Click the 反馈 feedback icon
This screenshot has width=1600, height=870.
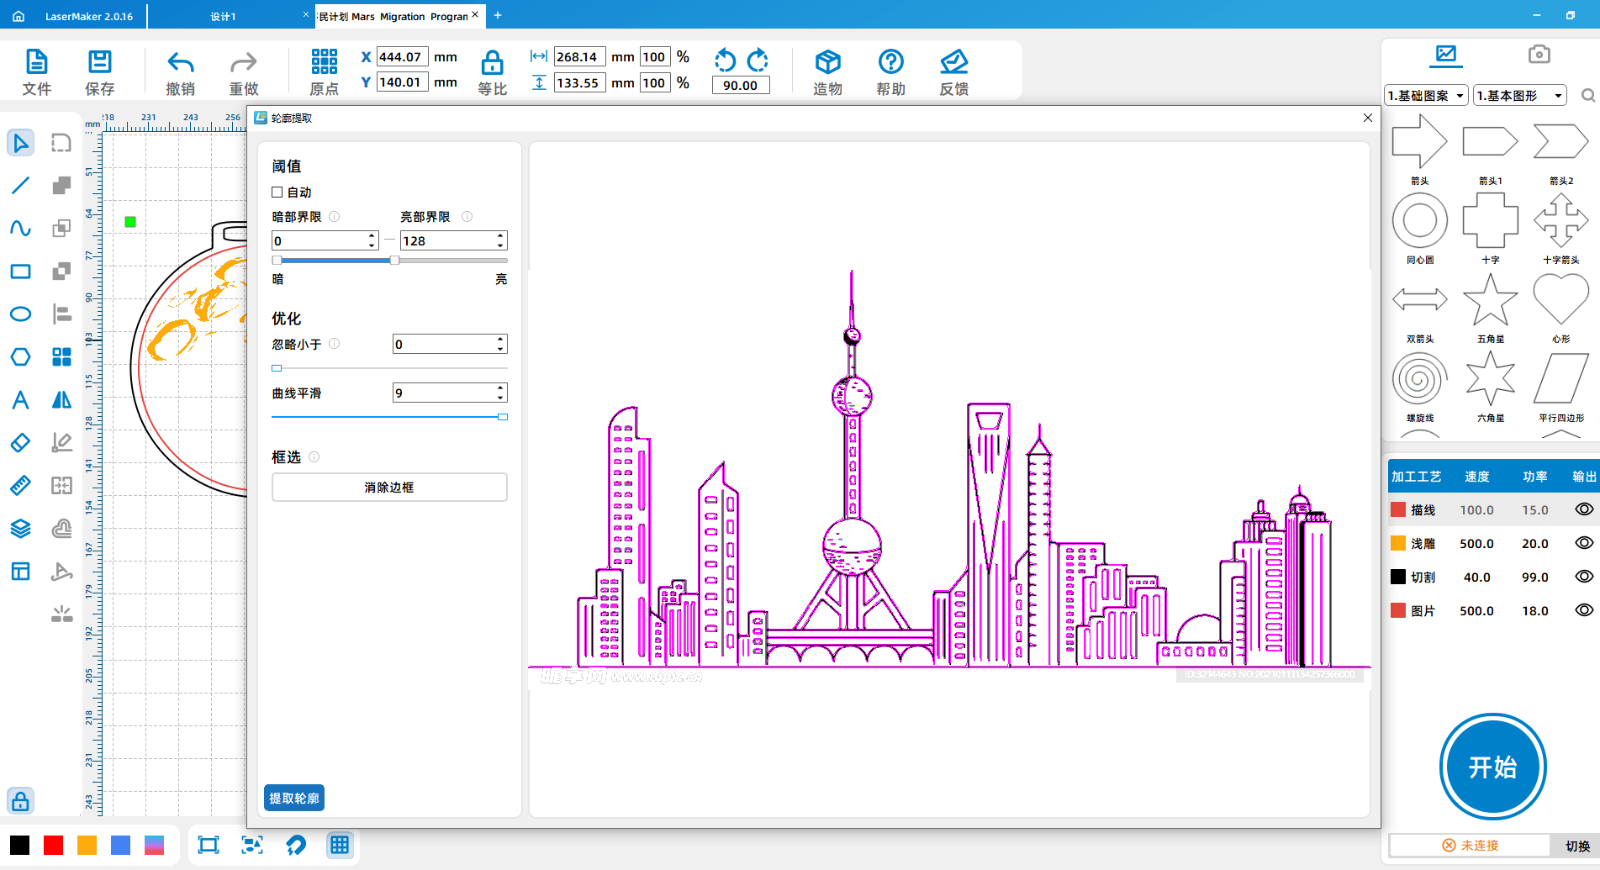954,63
